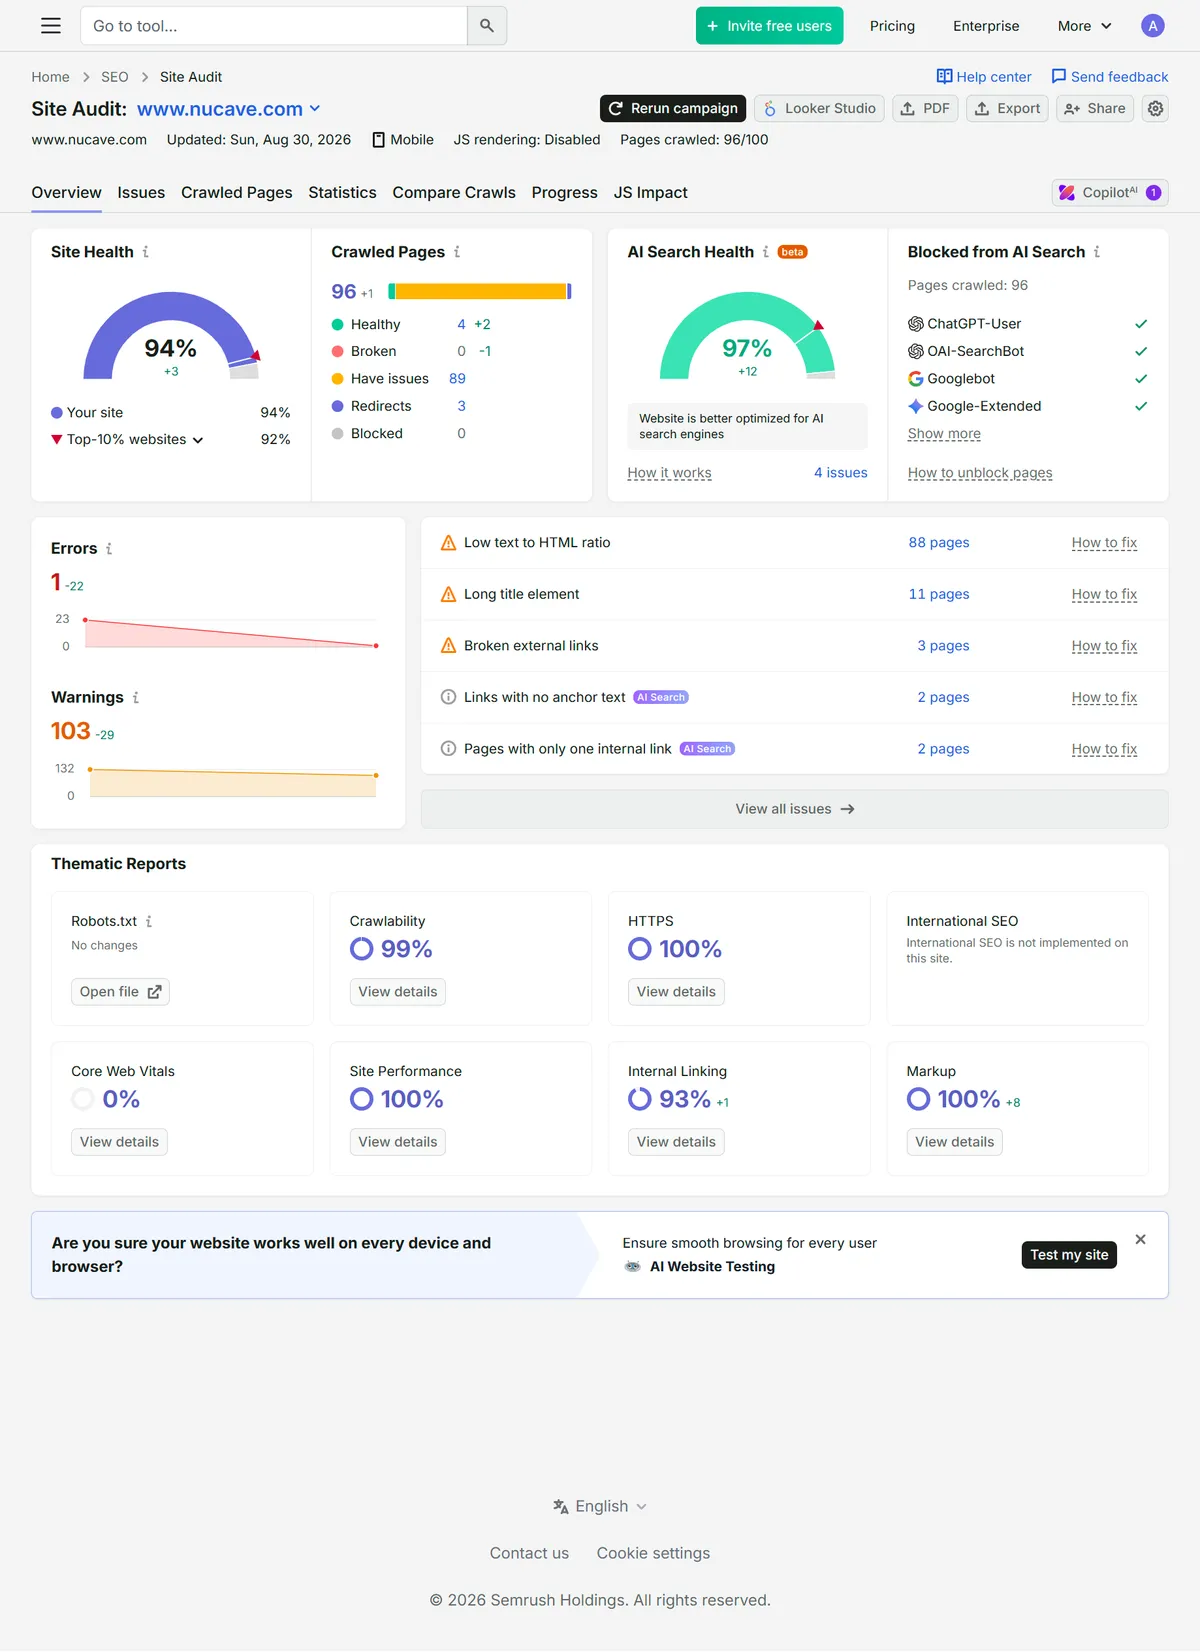Download the PDF report
This screenshot has width=1200, height=1652.
coord(925,108)
